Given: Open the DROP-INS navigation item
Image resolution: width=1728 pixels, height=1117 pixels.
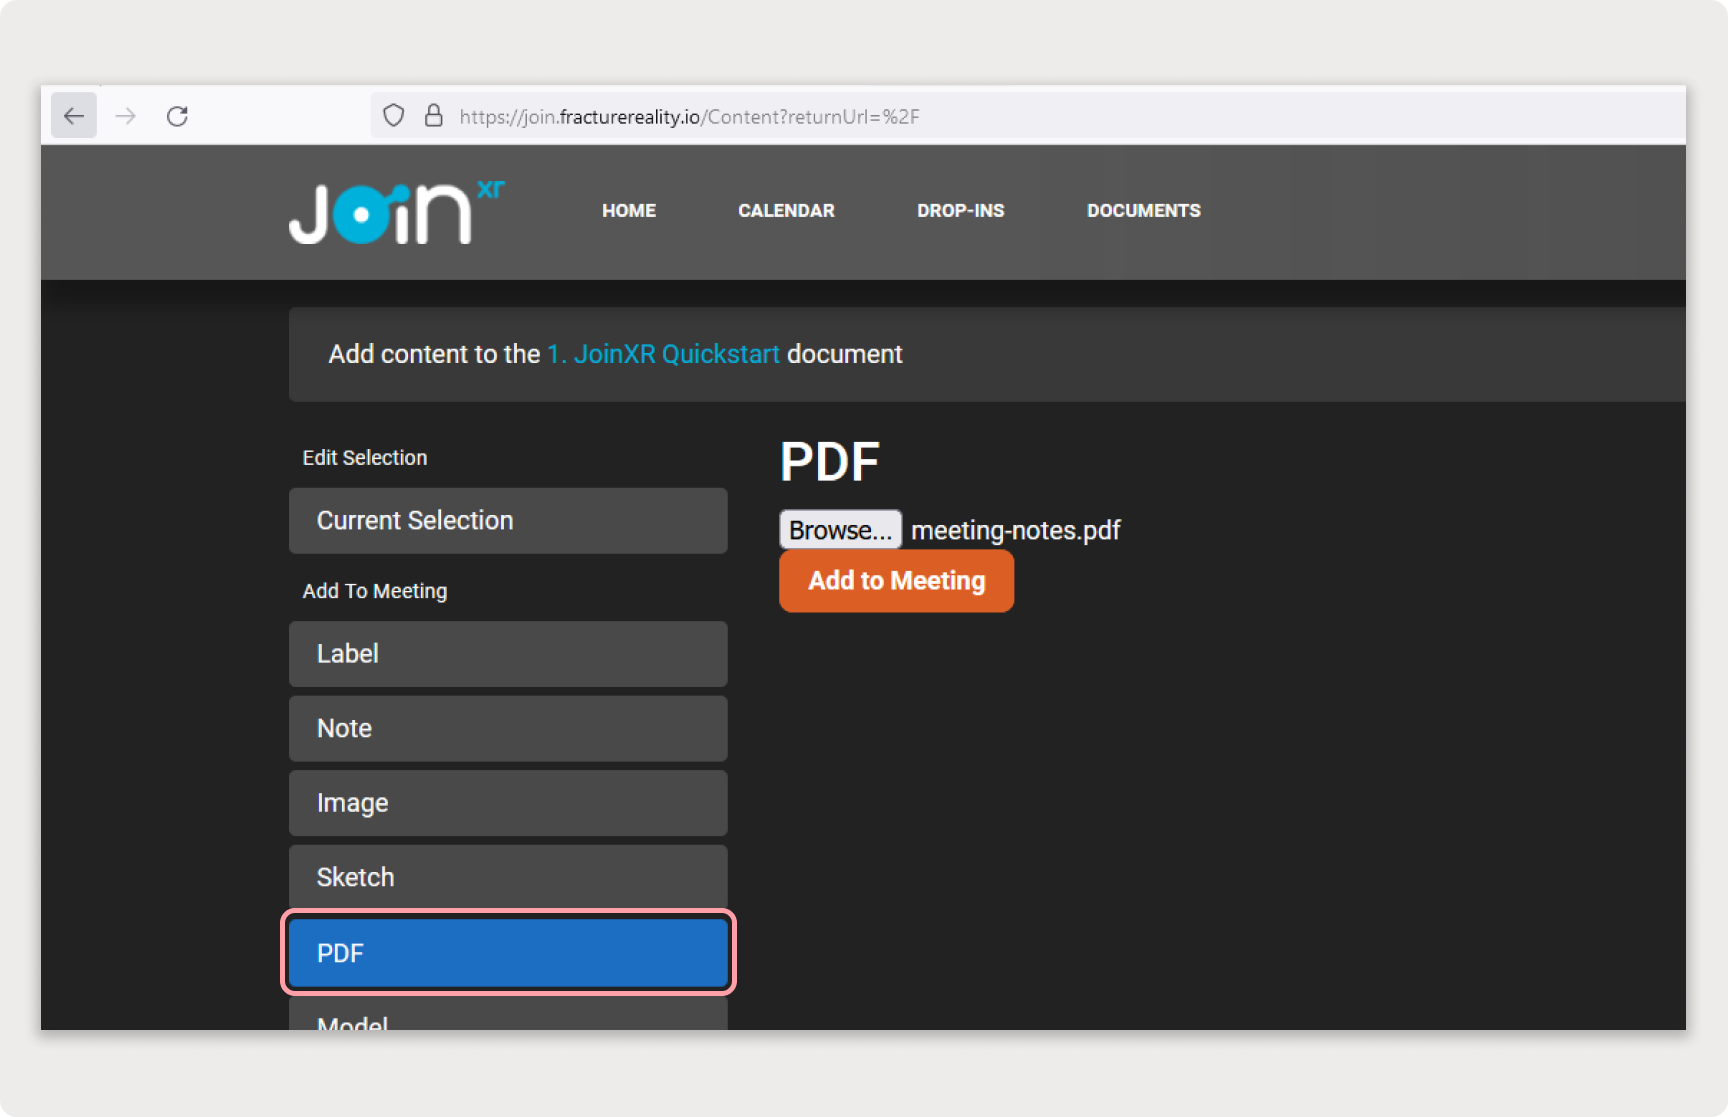Looking at the screenshot, I should coord(960,211).
